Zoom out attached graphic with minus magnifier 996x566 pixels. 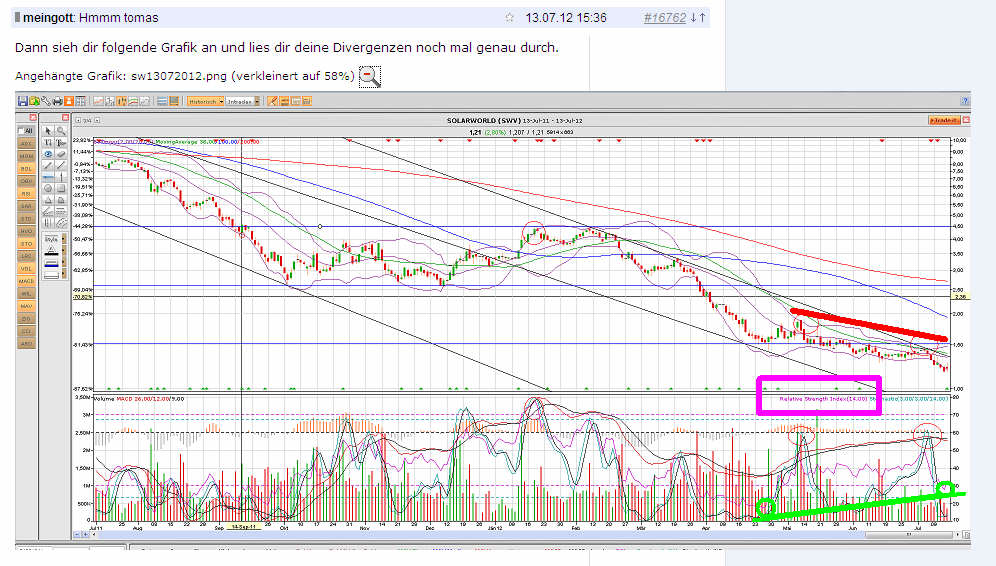coord(369,76)
